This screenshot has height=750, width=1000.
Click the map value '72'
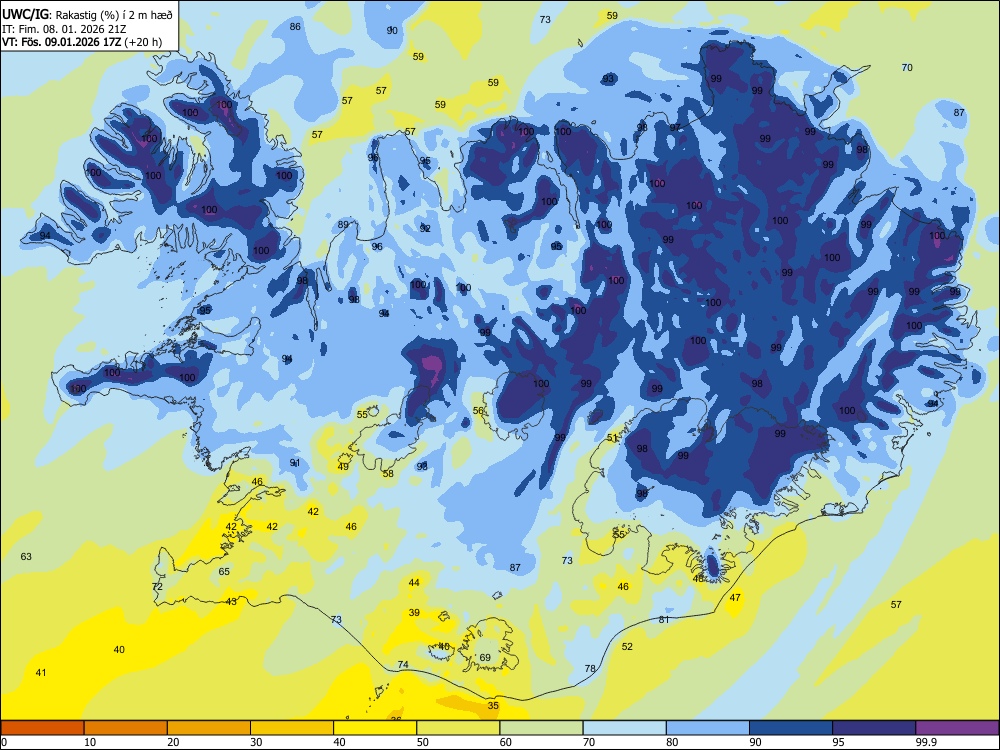pyautogui.click(x=158, y=586)
